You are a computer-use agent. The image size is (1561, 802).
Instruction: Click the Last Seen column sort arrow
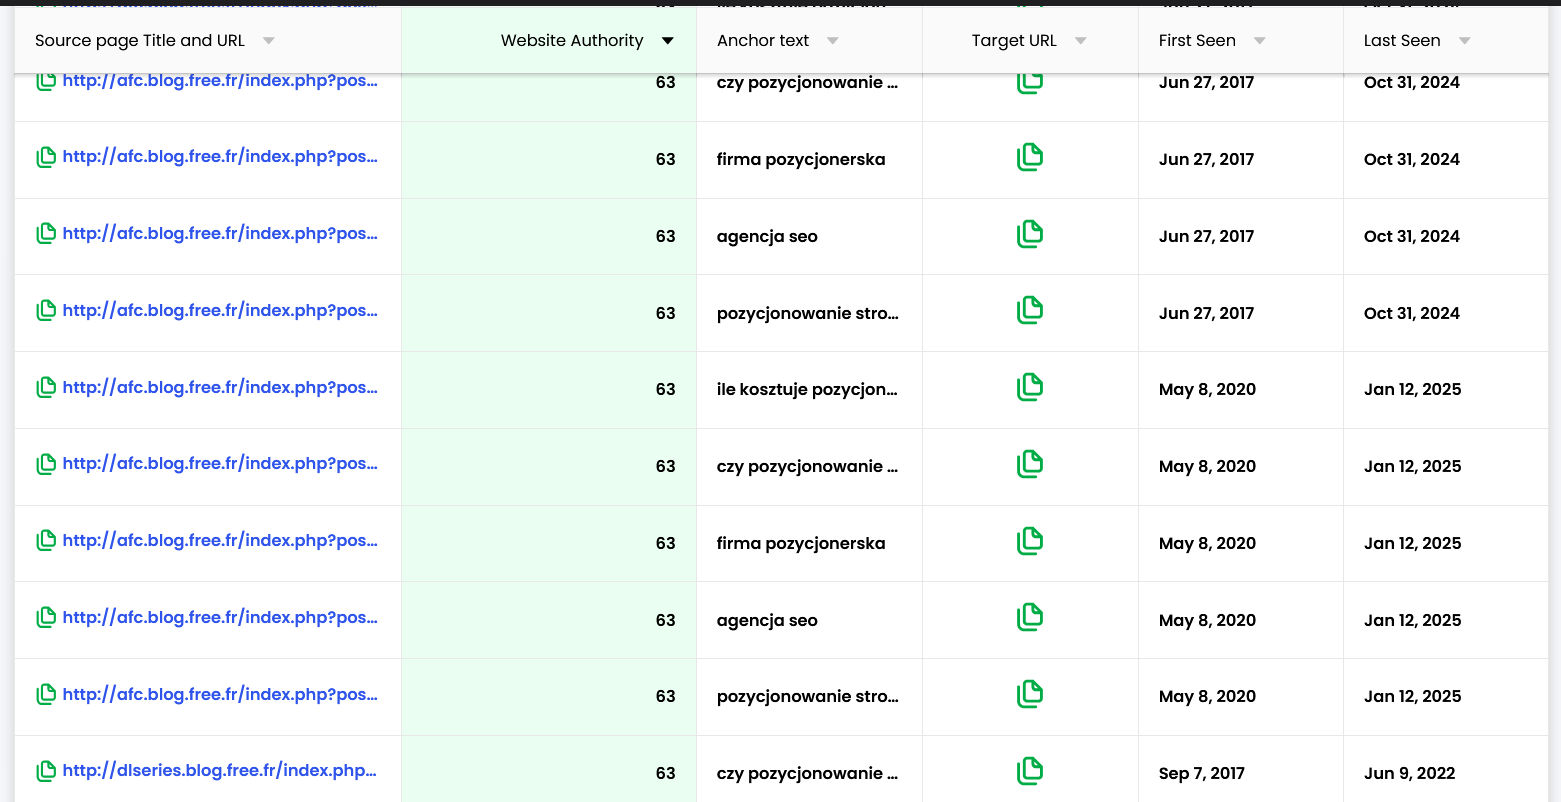1464,41
